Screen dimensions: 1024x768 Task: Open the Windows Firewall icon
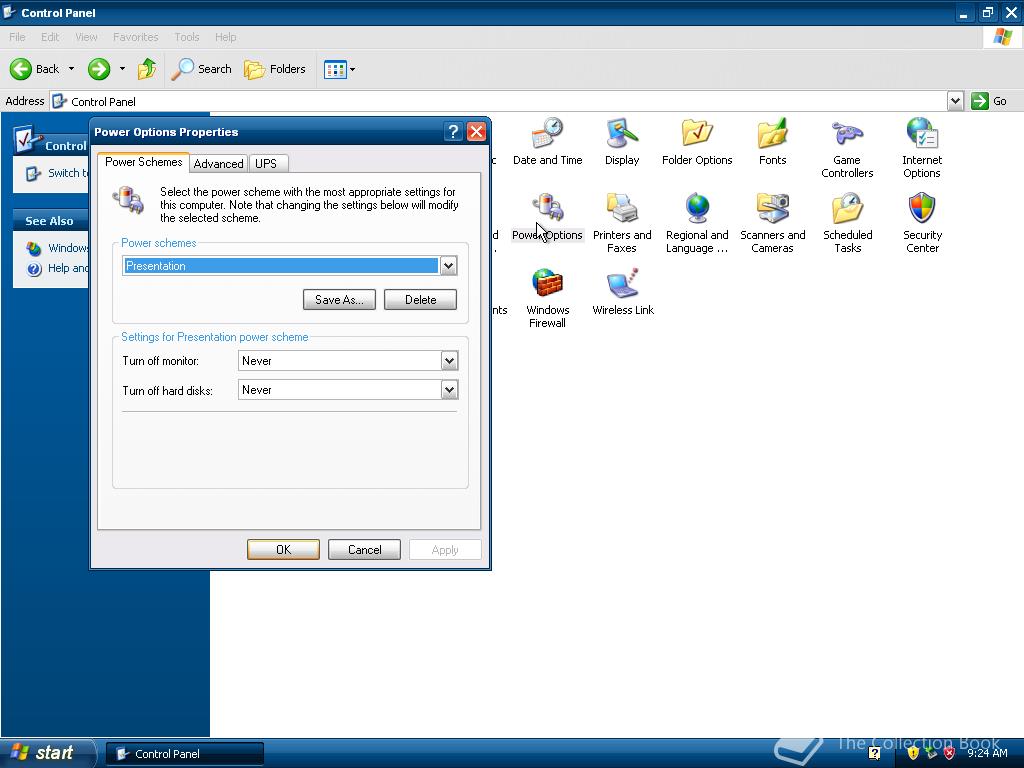[547, 298]
